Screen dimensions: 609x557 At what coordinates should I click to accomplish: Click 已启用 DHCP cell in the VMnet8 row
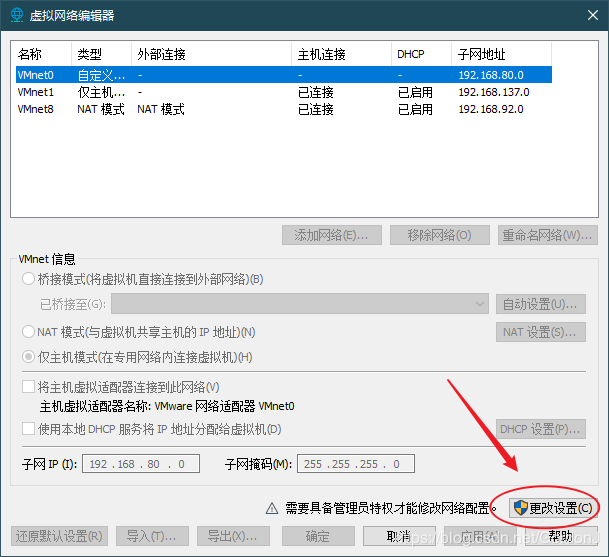415,109
